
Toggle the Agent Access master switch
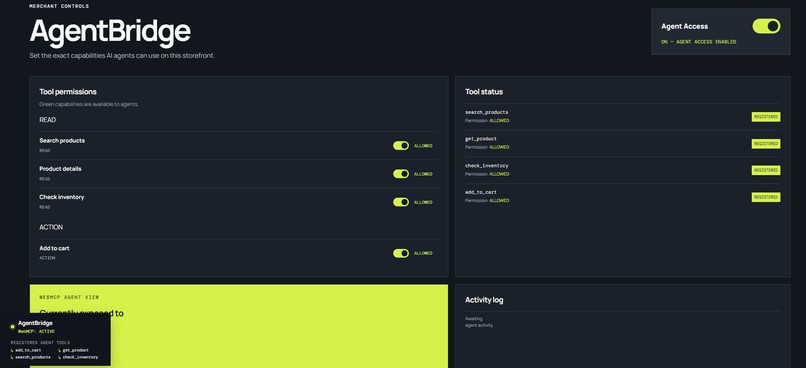coord(766,26)
